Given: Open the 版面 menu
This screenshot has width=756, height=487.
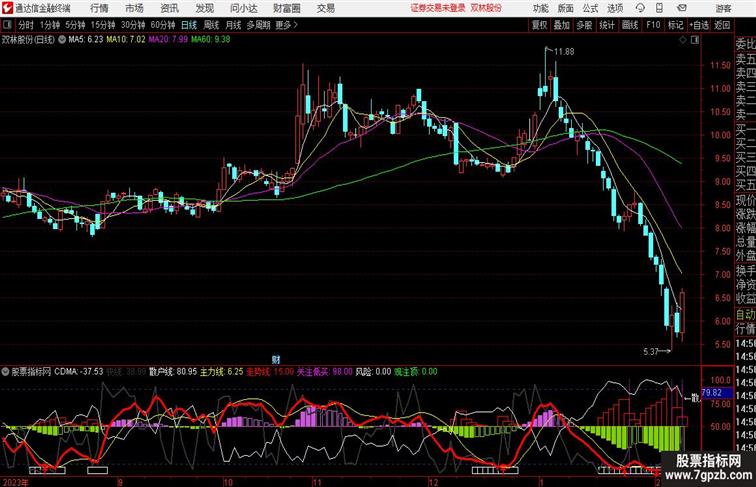Looking at the screenshot, I should 566,8.
